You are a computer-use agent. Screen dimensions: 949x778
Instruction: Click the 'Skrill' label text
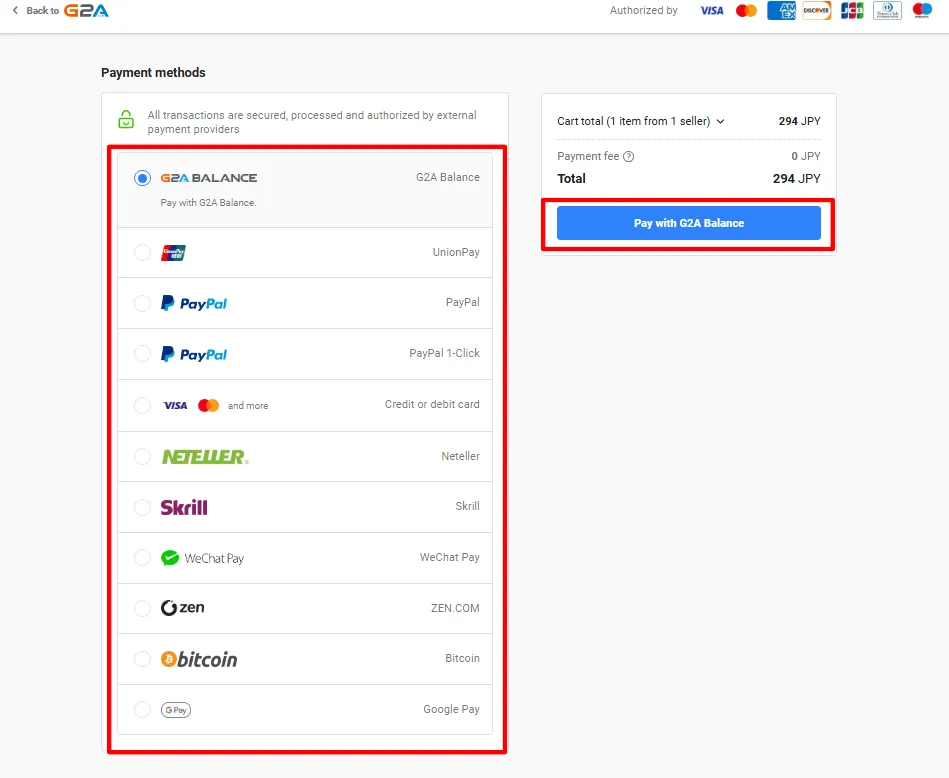[467, 506]
